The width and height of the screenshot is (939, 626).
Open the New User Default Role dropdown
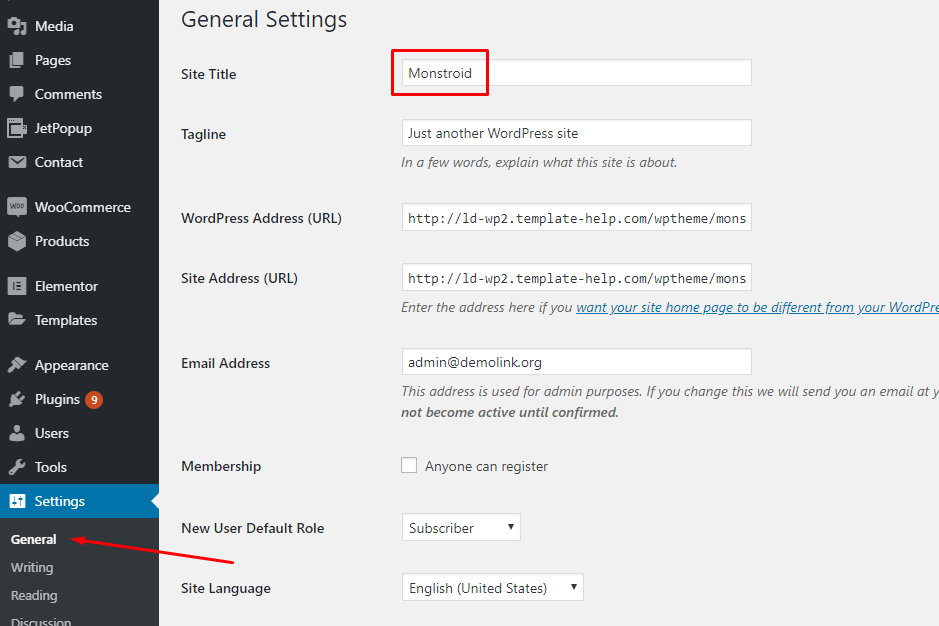(461, 527)
